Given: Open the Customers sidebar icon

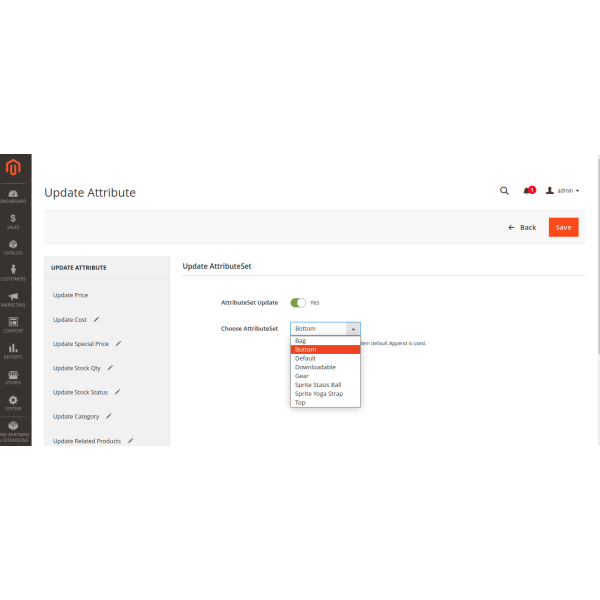Looking at the screenshot, I should point(13,273).
